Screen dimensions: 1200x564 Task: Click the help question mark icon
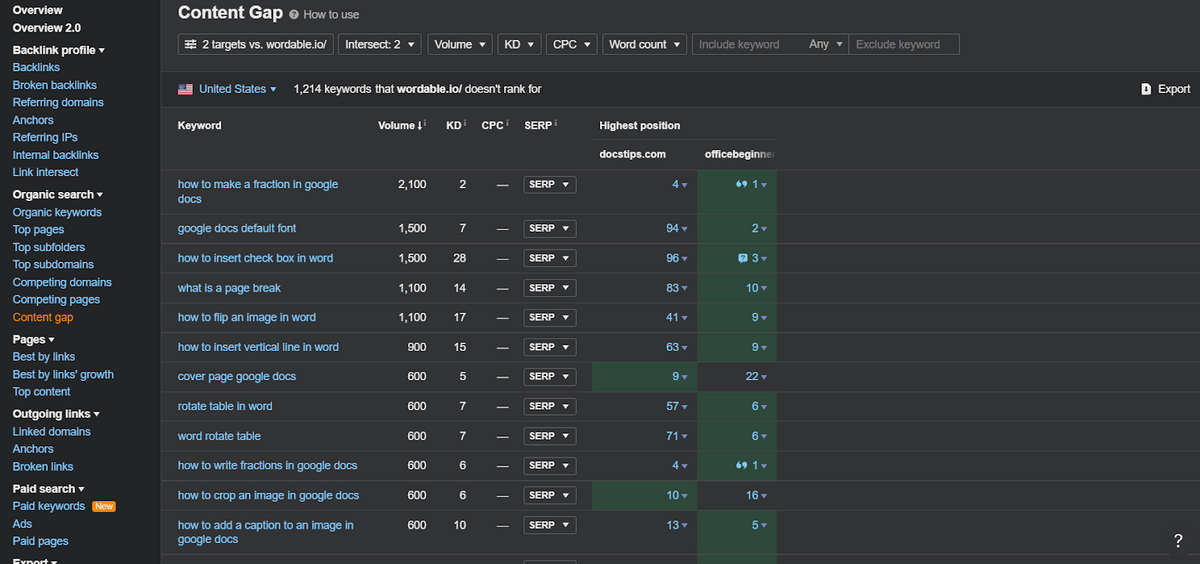pyautogui.click(x=1177, y=541)
